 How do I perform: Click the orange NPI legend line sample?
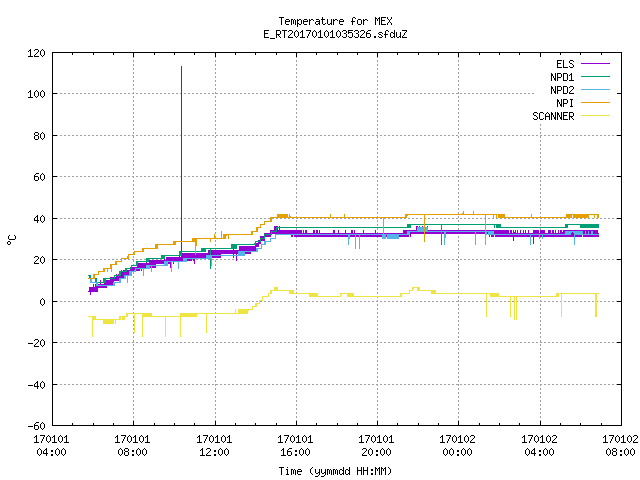[x=595, y=102]
